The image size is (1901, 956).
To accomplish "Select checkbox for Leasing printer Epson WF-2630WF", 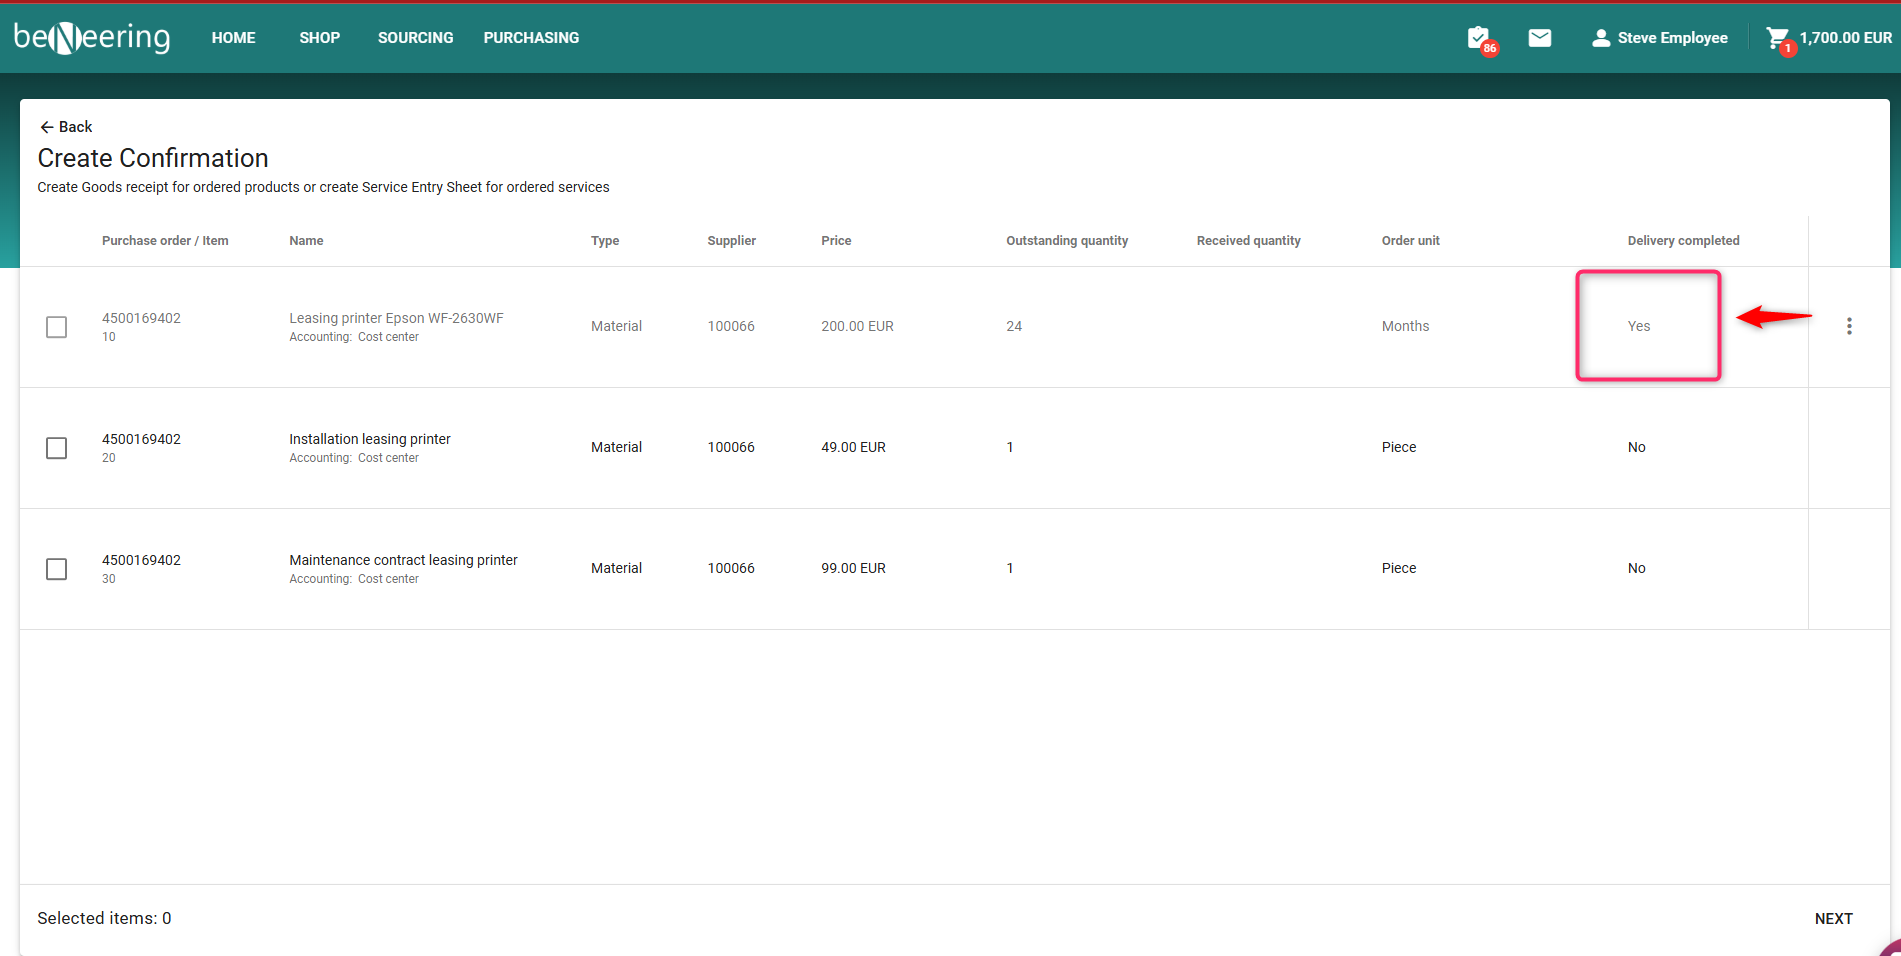I will click(57, 327).
